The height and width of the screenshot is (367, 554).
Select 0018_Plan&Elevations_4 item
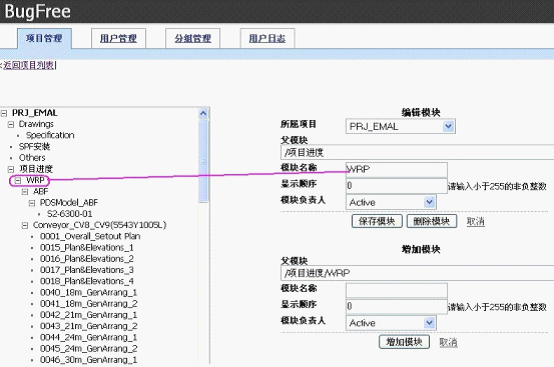tap(87, 282)
